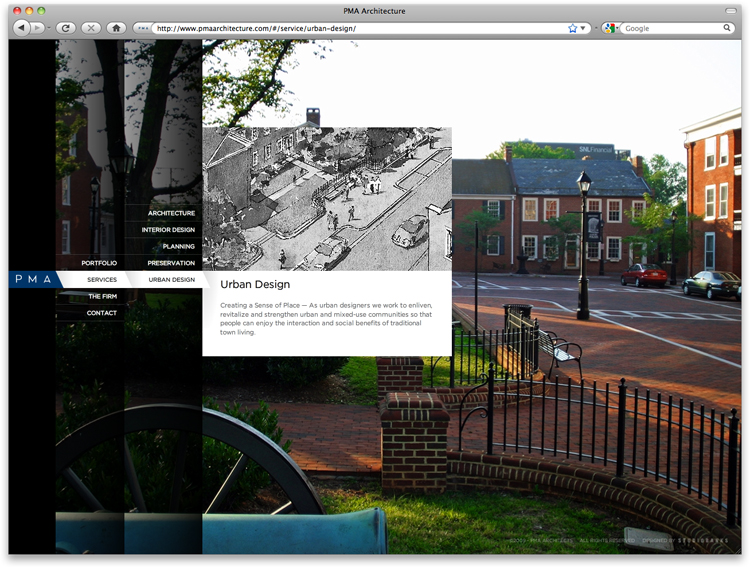Reload the page with the refresh icon
Viewport: 750px width, 568px height.
[66, 28]
